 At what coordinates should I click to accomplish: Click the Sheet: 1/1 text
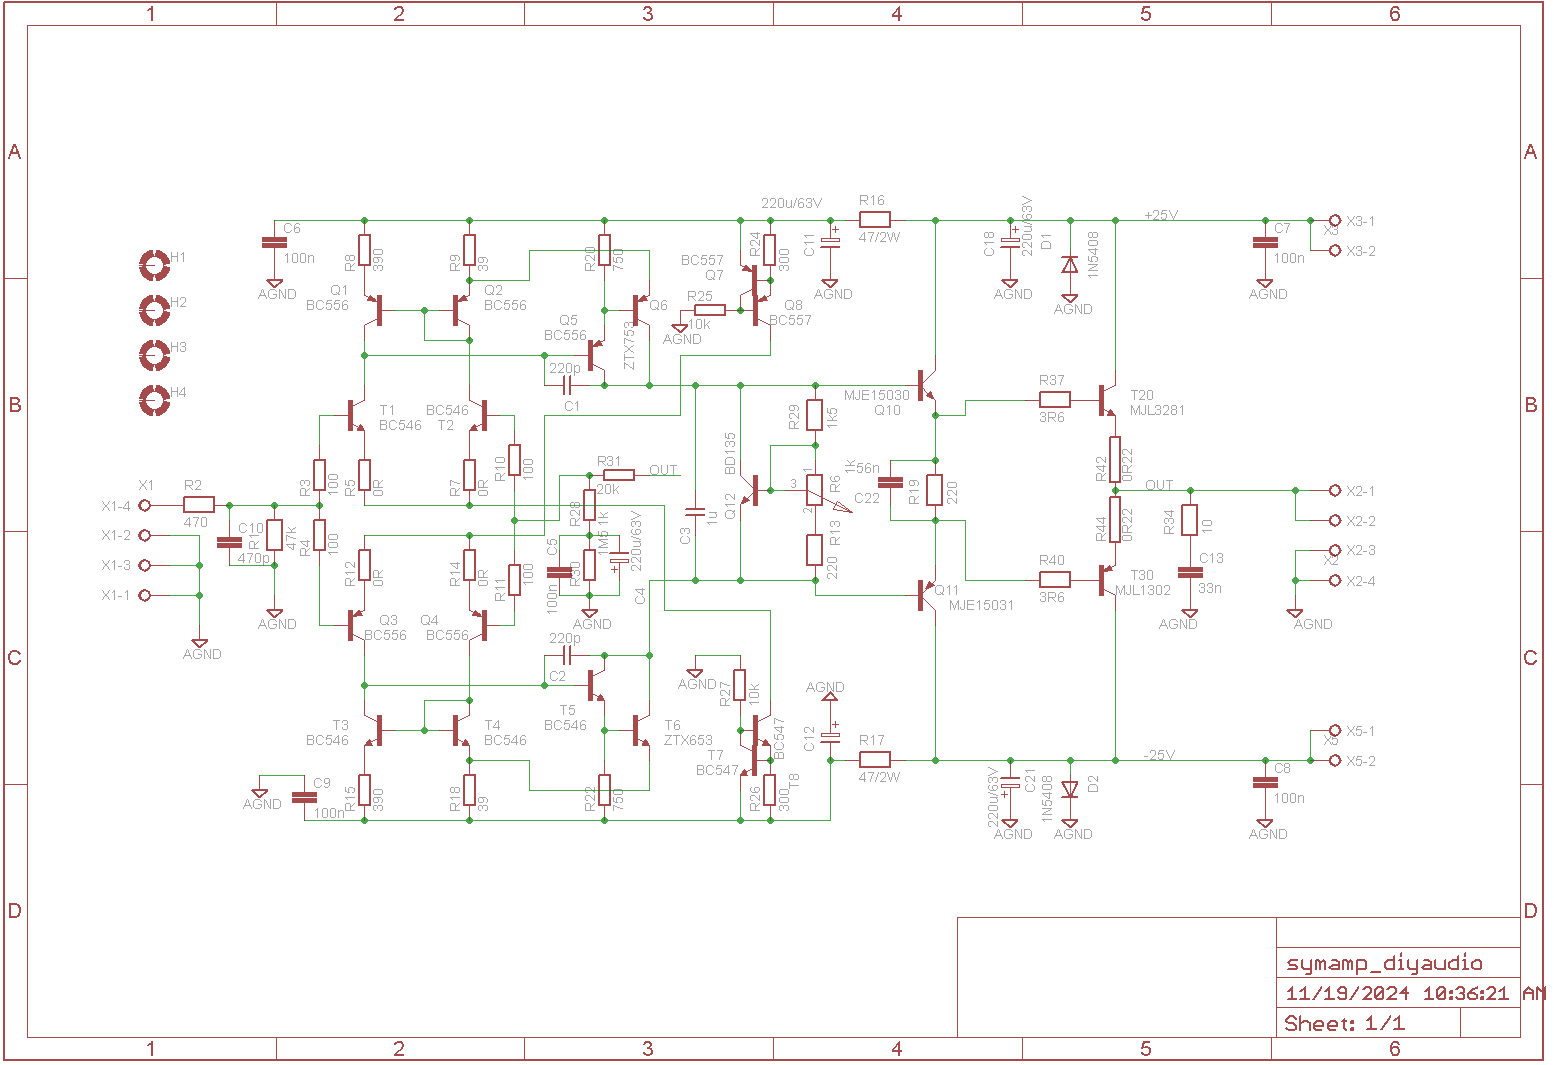[1344, 1023]
